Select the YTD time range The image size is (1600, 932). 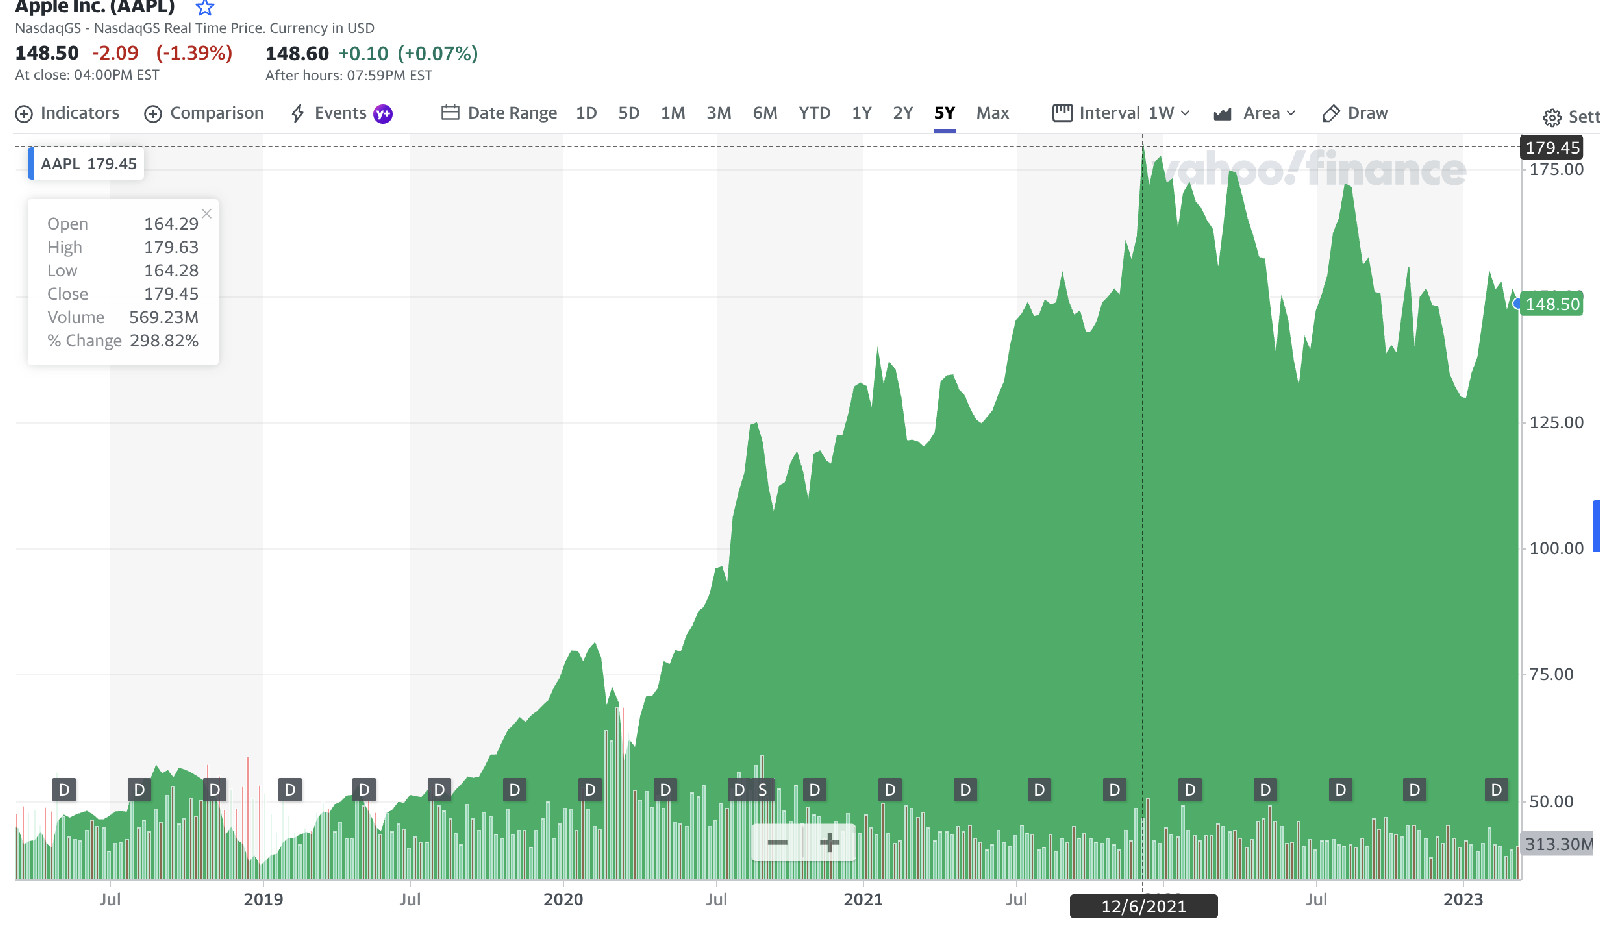[x=814, y=114]
